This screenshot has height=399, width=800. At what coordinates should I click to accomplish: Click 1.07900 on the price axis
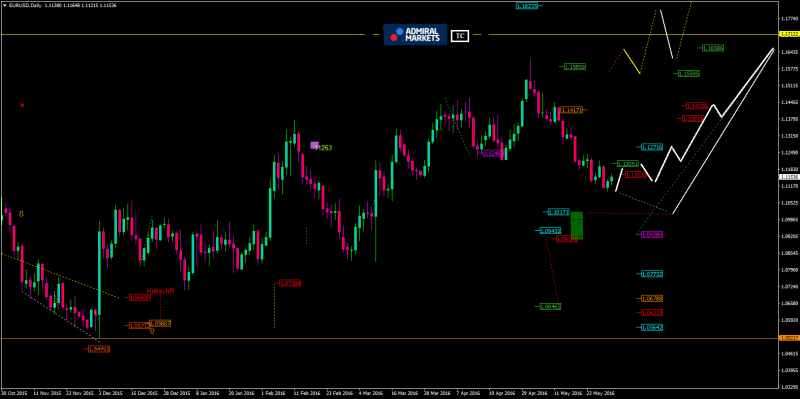click(x=789, y=270)
